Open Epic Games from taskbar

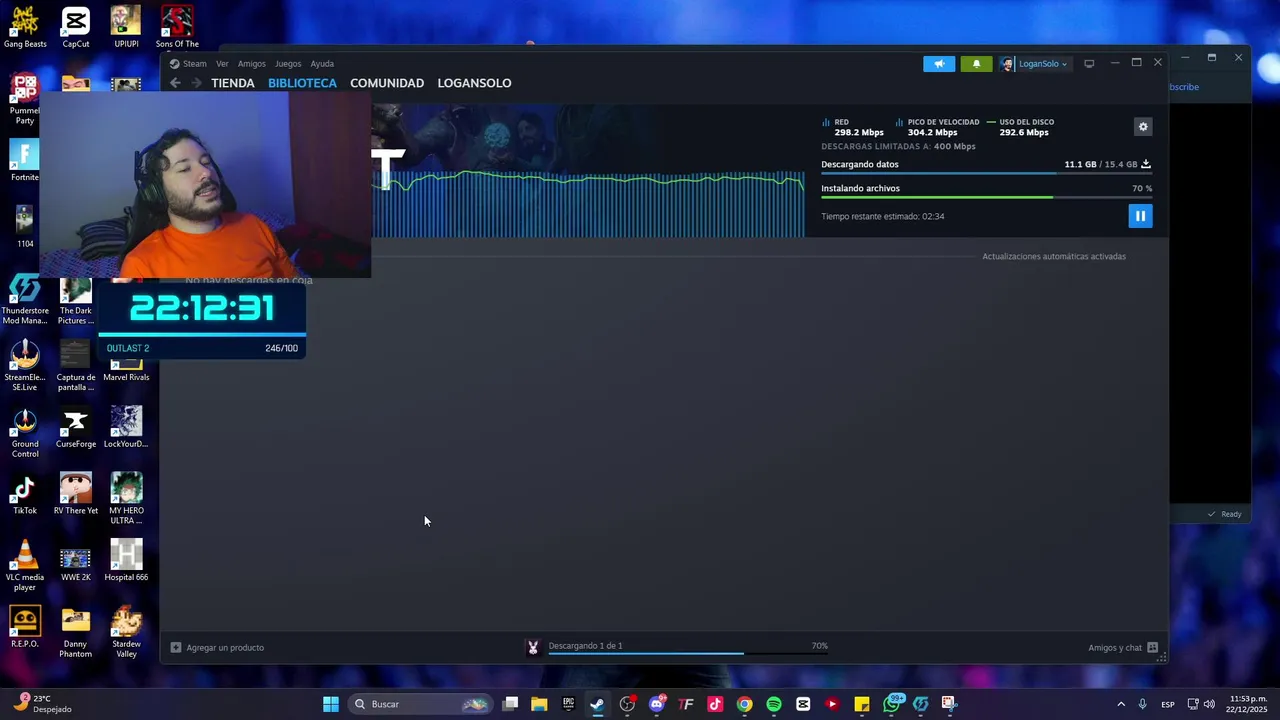568,704
